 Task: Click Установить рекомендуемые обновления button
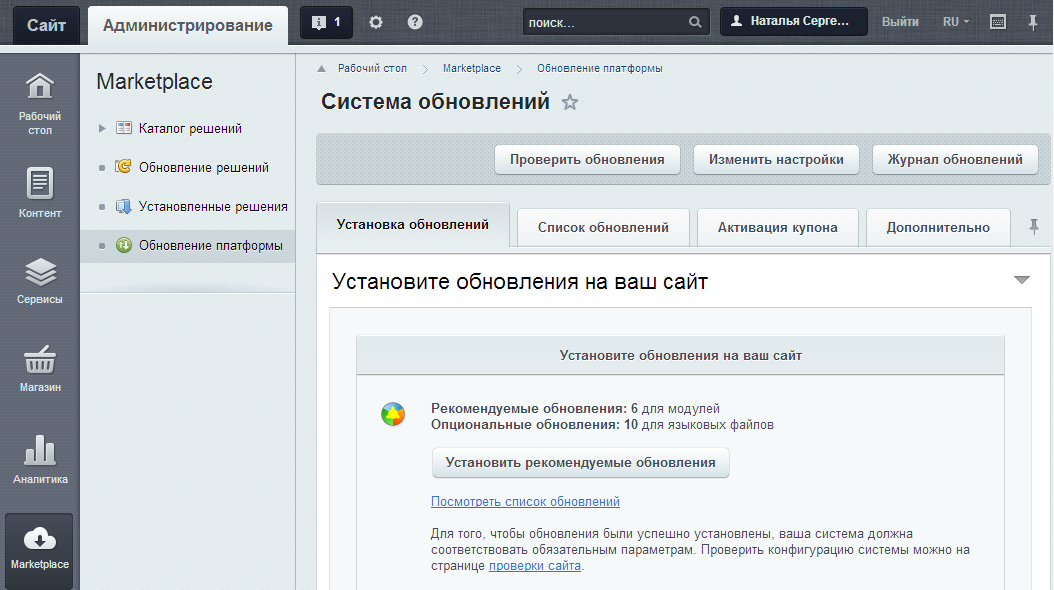[x=580, y=462]
